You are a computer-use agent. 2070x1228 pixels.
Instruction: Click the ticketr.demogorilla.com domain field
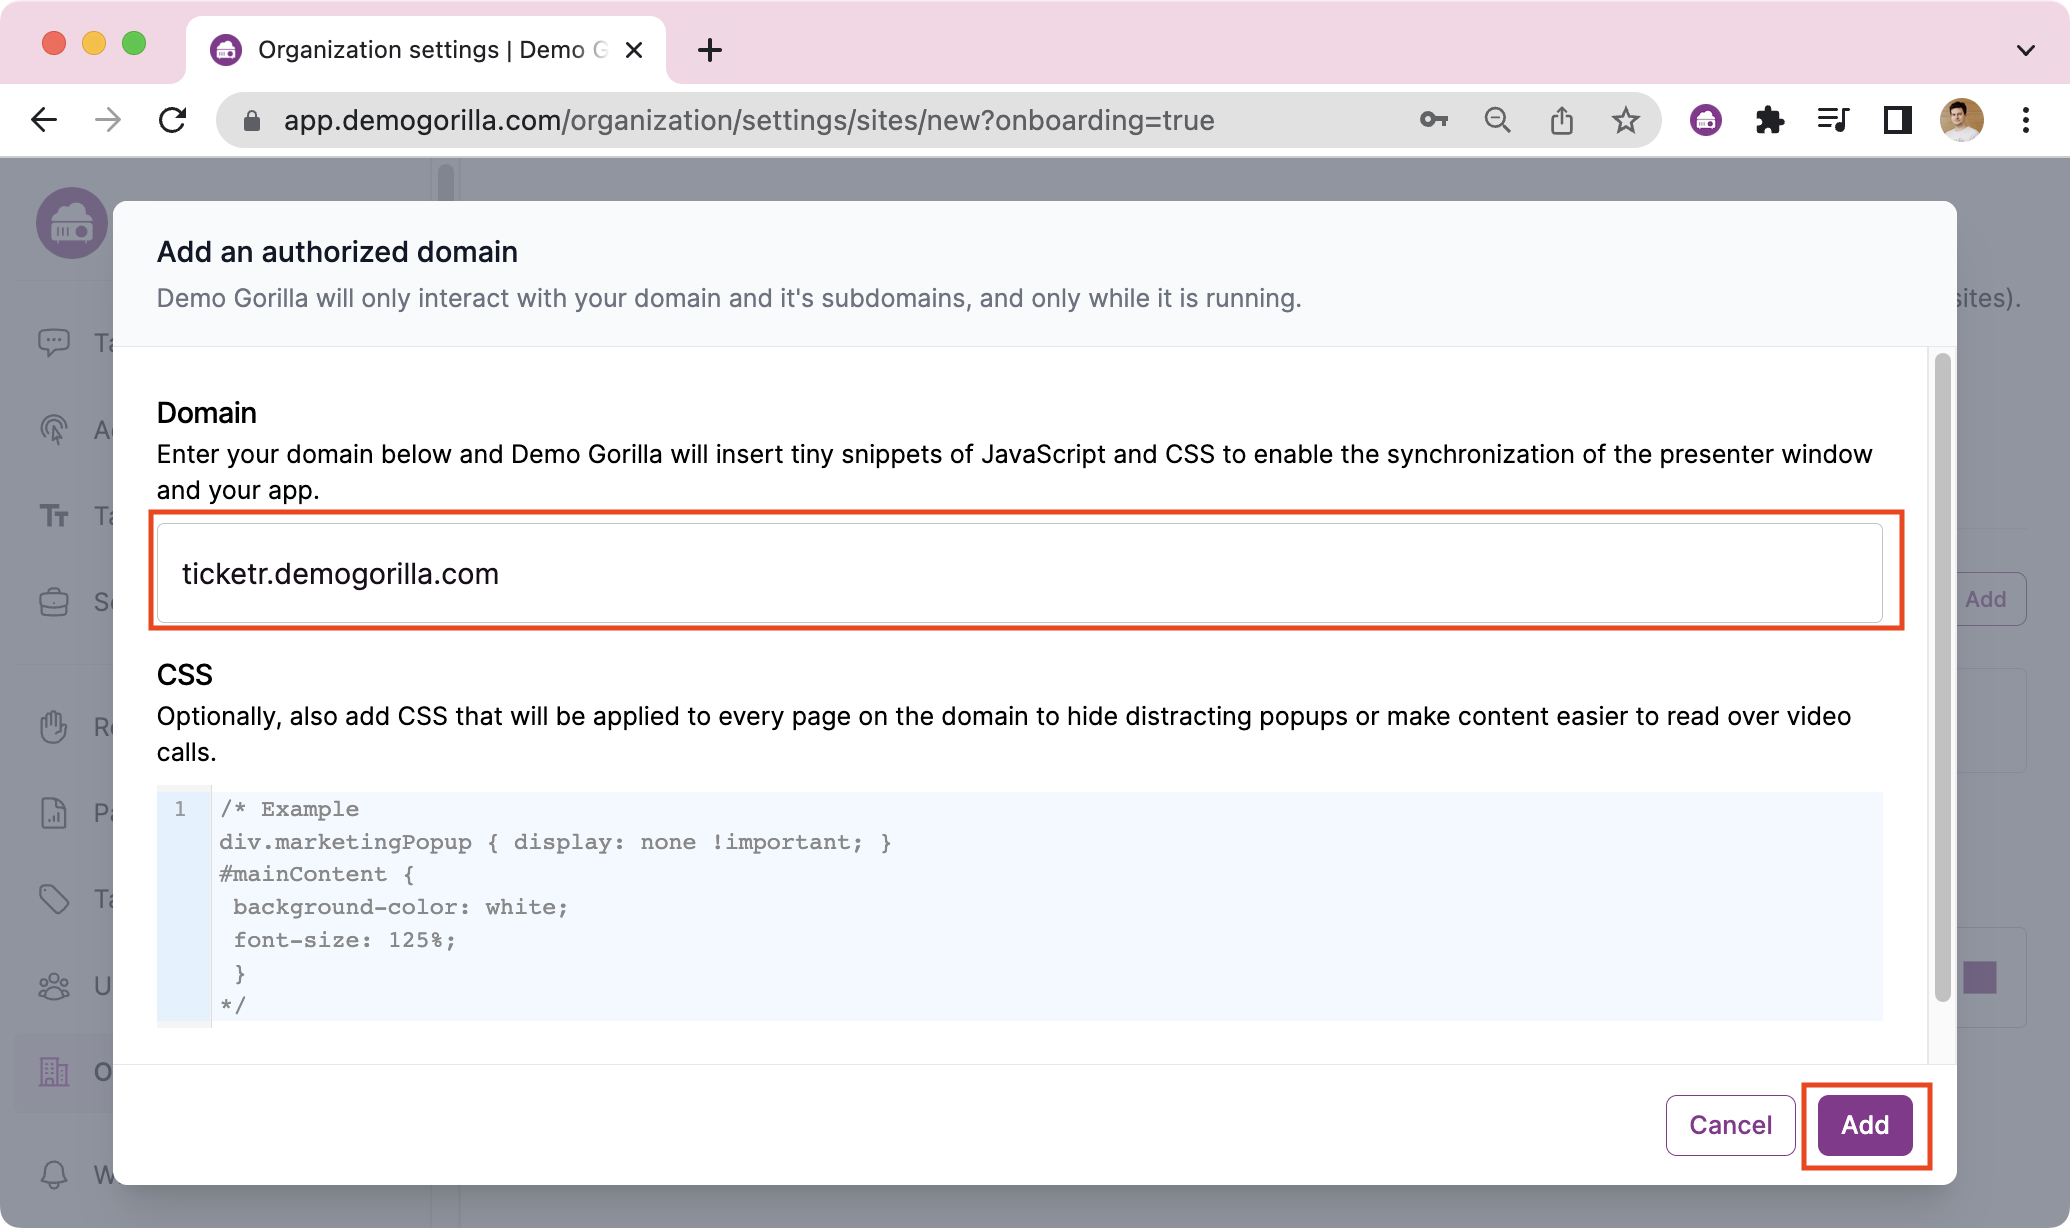tap(1027, 573)
